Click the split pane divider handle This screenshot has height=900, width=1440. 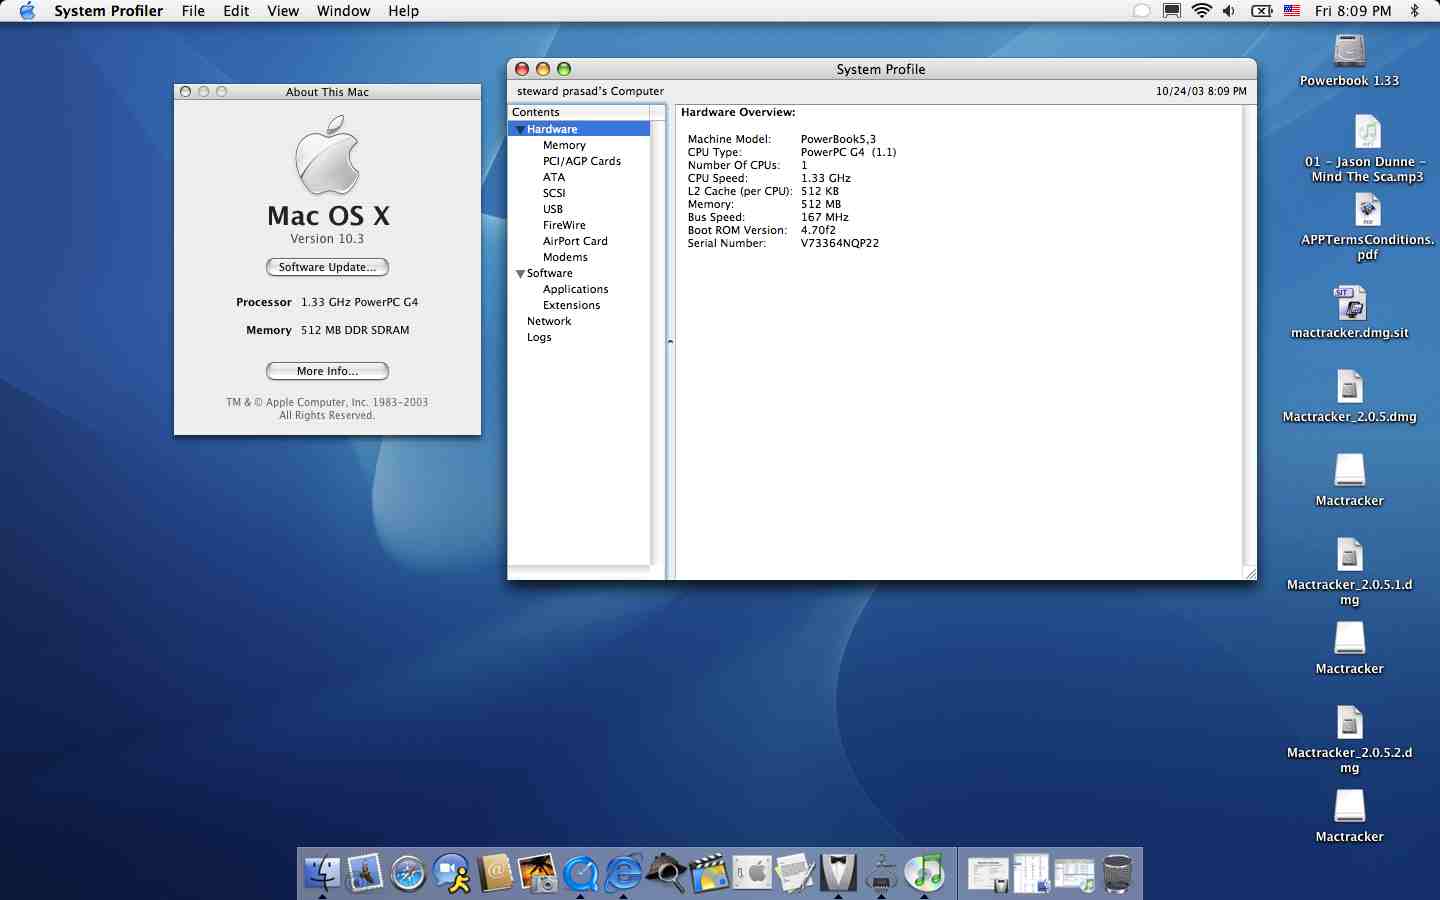tap(670, 342)
